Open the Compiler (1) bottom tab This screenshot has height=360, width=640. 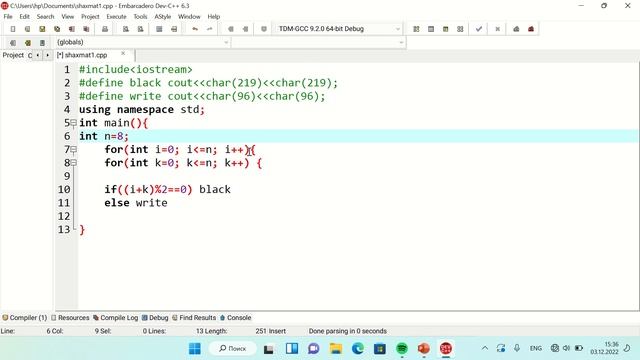[24, 318]
